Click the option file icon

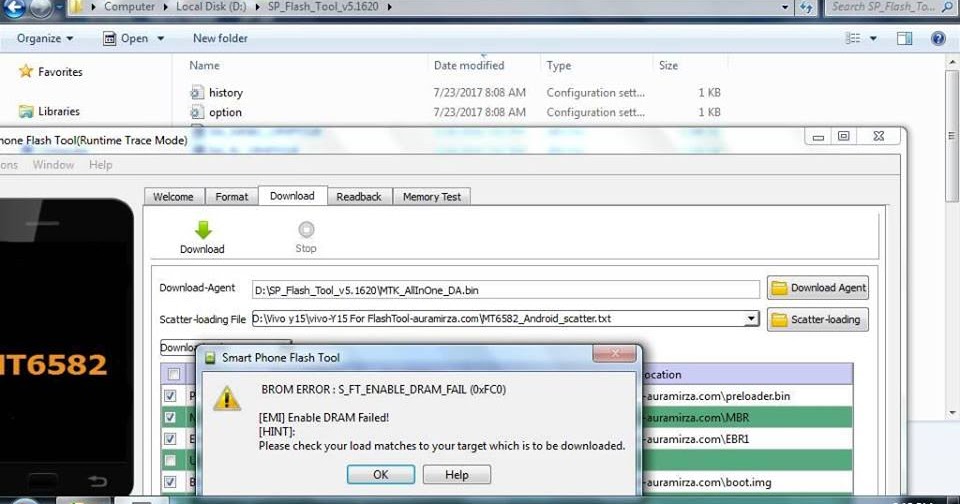(x=197, y=112)
